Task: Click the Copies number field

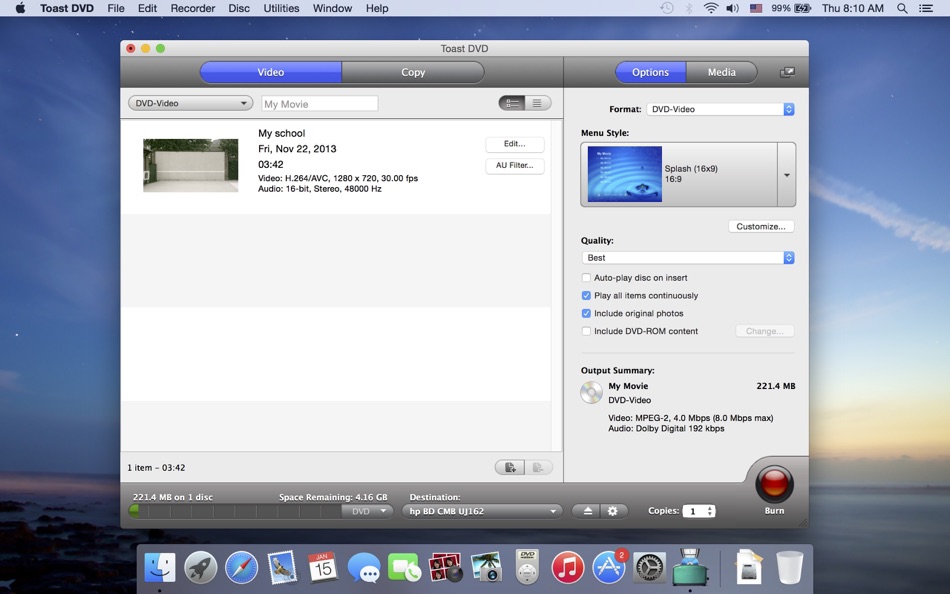Action: [x=694, y=511]
